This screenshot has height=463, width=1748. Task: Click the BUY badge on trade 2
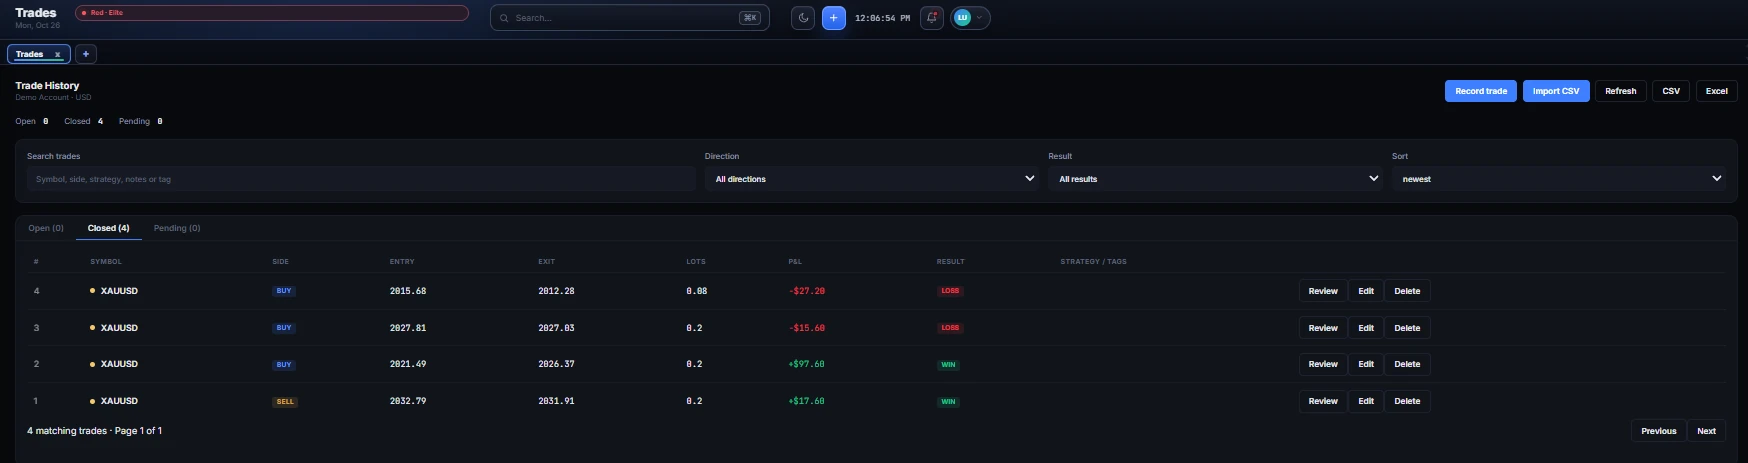point(284,365)
